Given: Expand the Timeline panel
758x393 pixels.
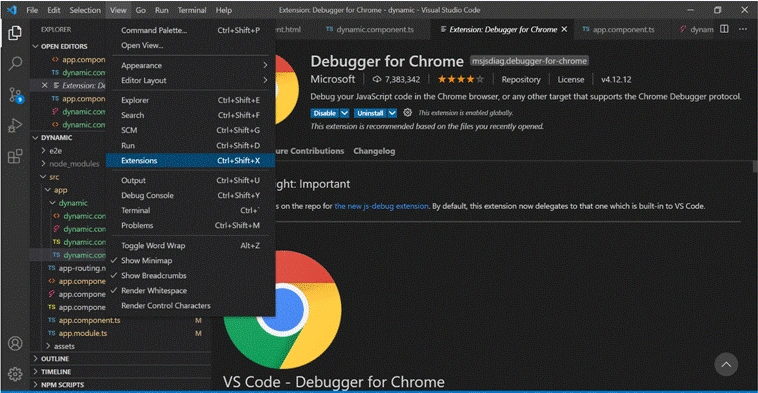Looking at the screenshot, I should [56, 372].
